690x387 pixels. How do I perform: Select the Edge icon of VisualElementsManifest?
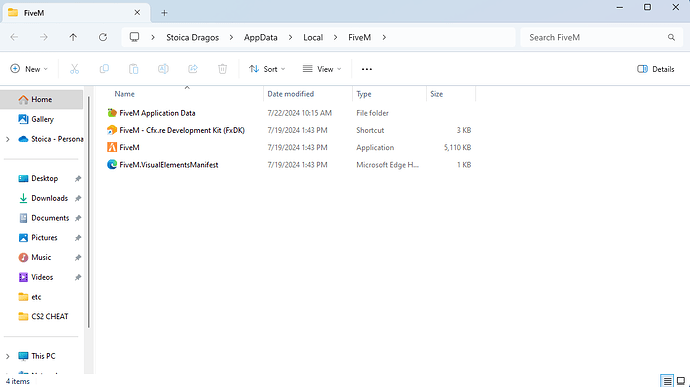pyautogui.click(x=112, y=165)
